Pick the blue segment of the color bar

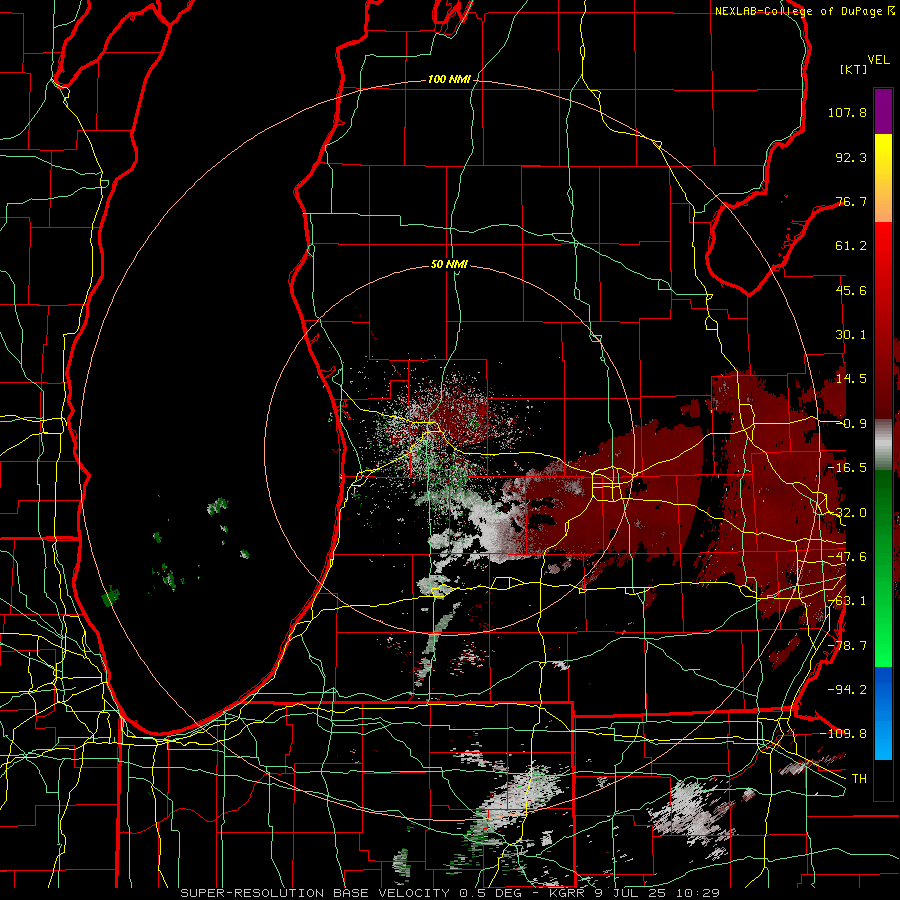click(x=883, y=713)
